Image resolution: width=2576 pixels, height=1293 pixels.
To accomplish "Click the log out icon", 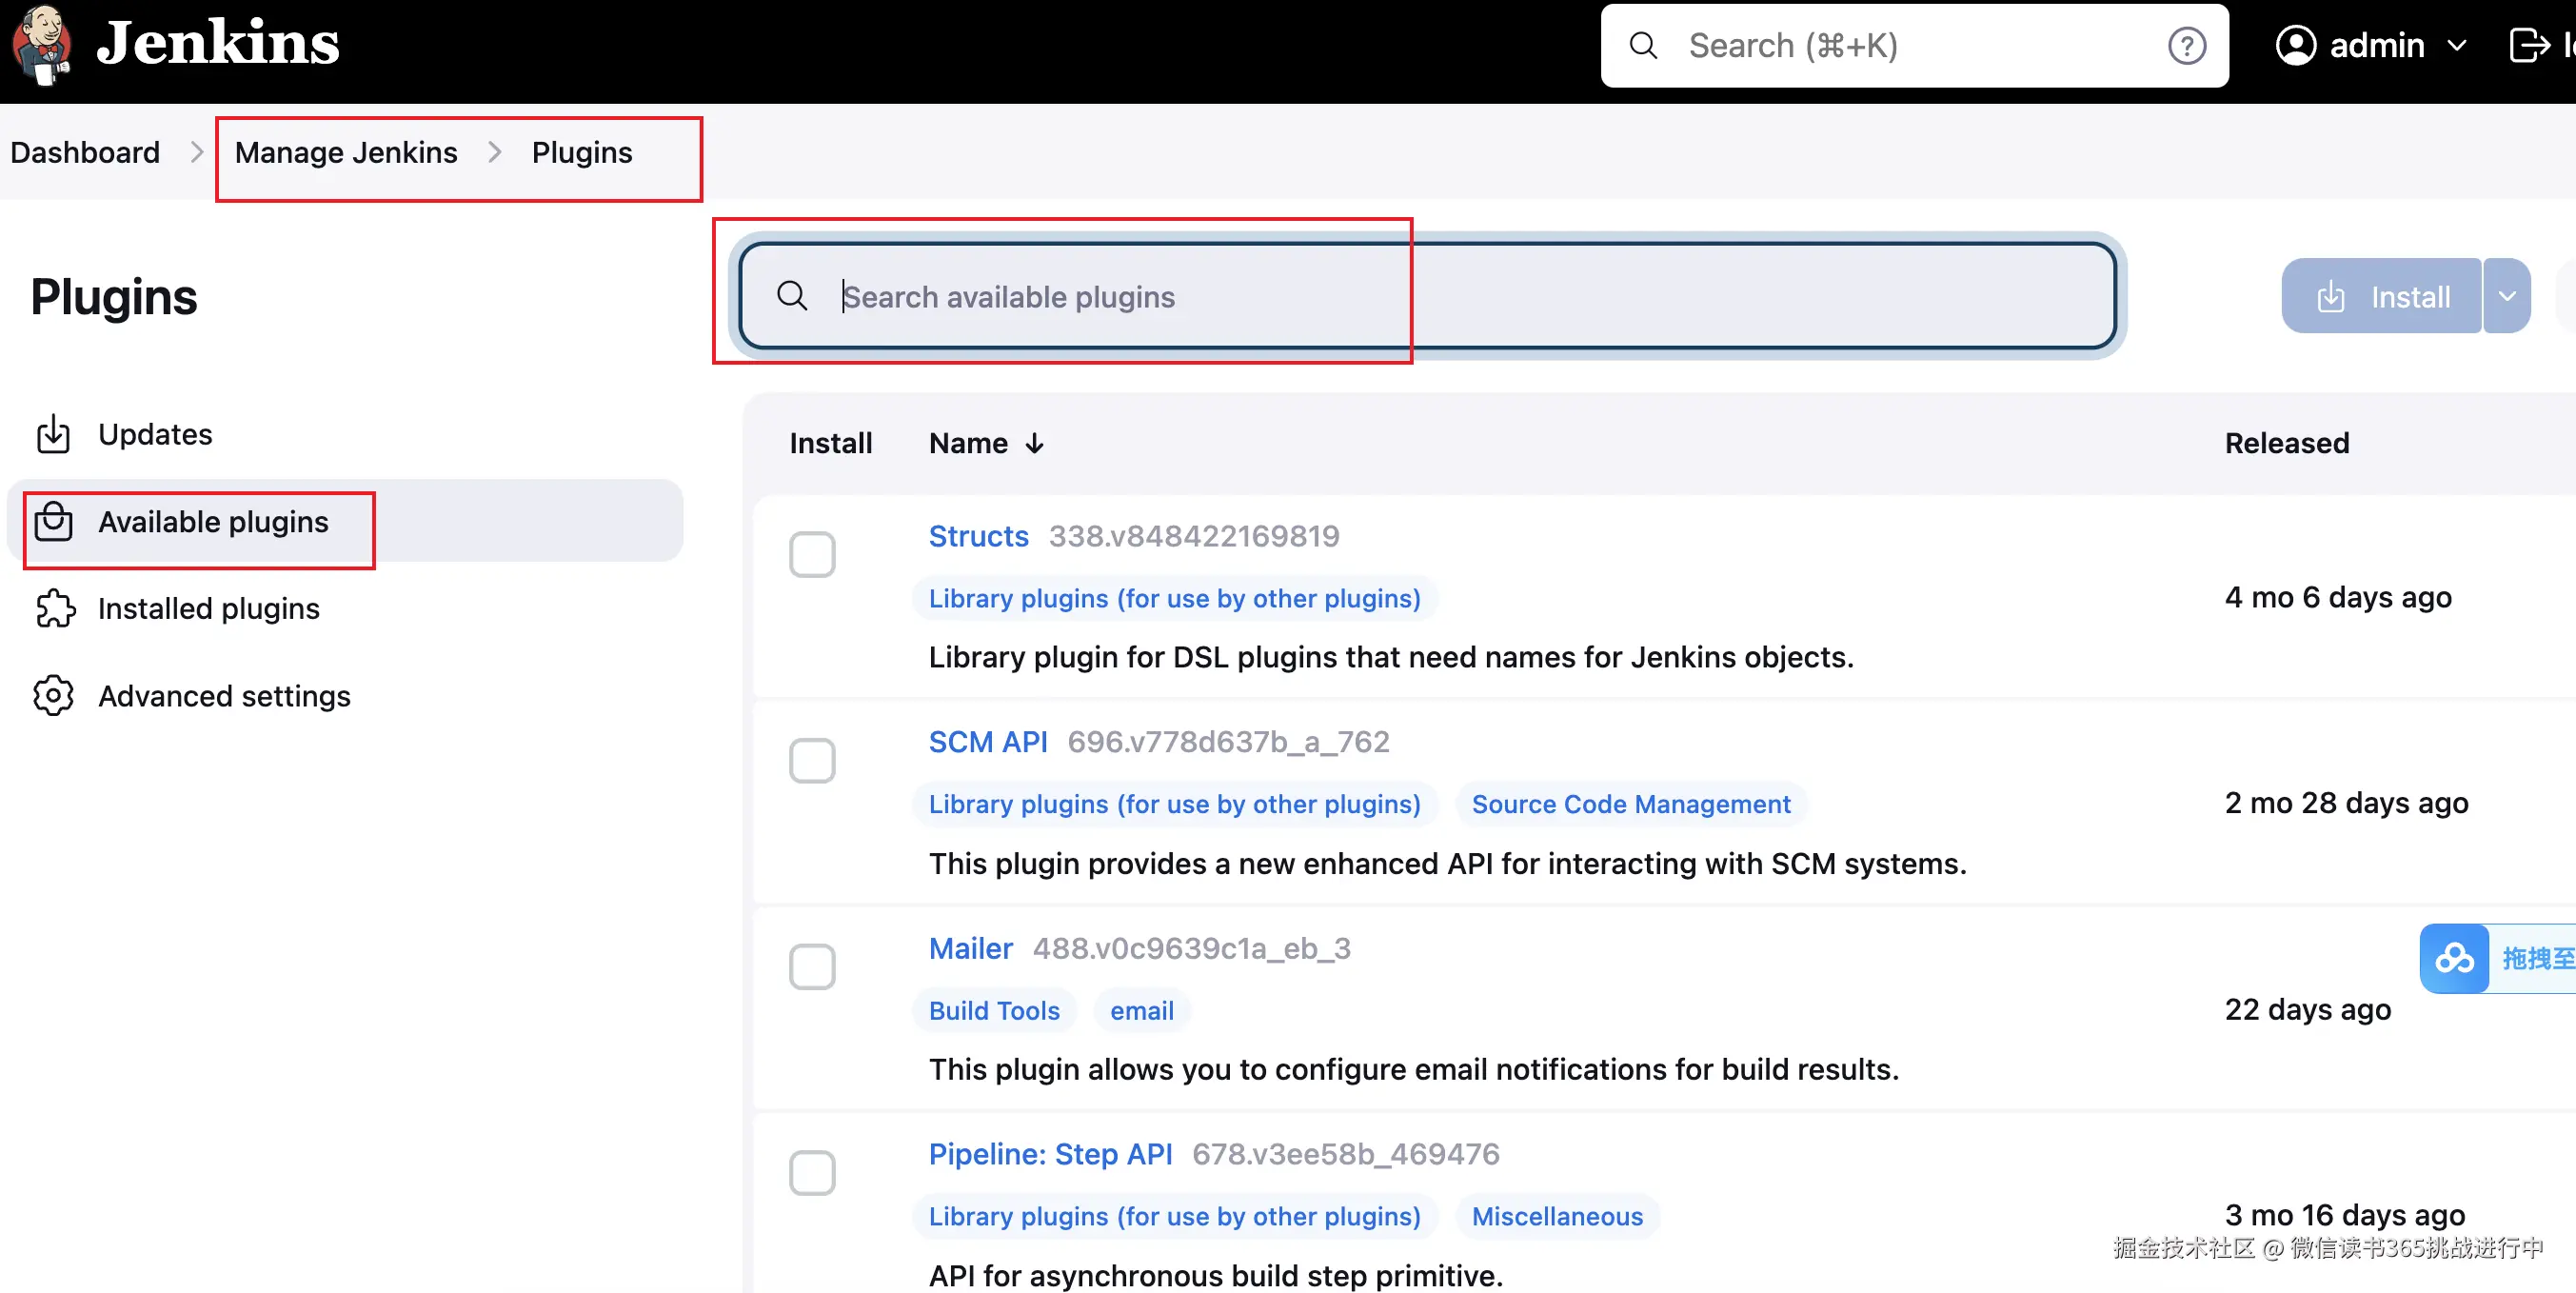I will point(2529,46).
